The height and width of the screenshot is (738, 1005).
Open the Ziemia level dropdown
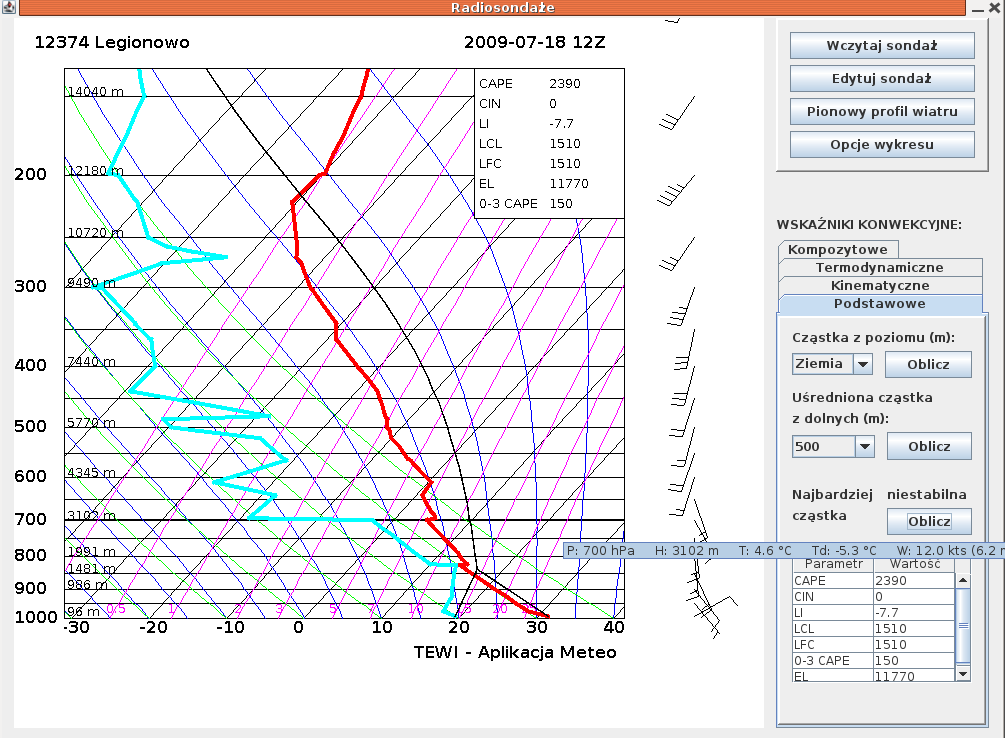pyautogui.click(x=863, y=364)
